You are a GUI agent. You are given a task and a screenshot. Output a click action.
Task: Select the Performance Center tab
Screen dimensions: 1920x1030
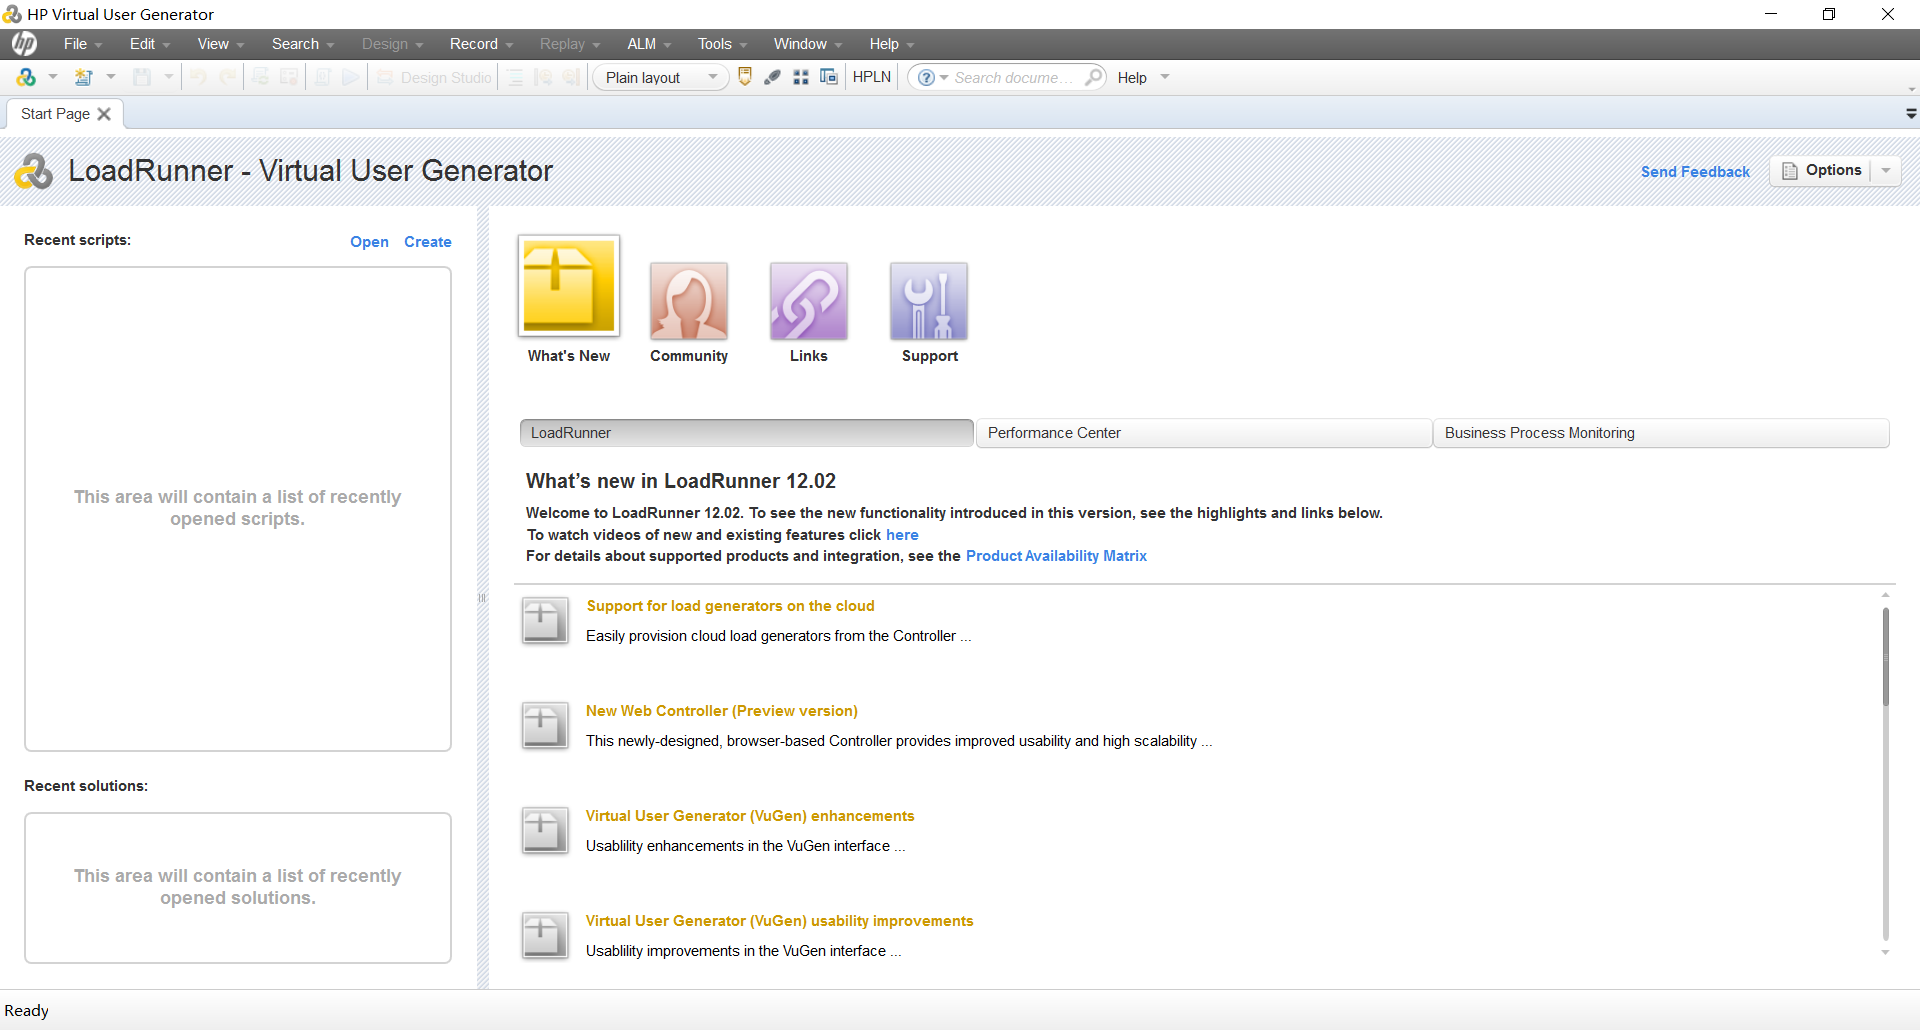point(1204,433)
